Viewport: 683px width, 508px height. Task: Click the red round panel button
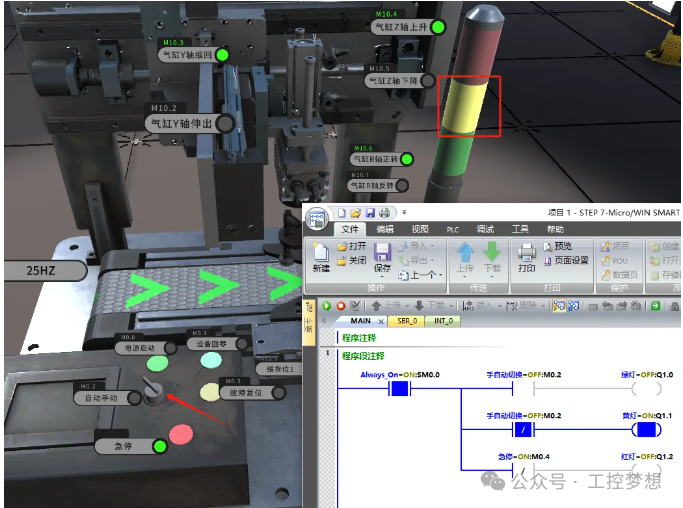click(181, 435)
